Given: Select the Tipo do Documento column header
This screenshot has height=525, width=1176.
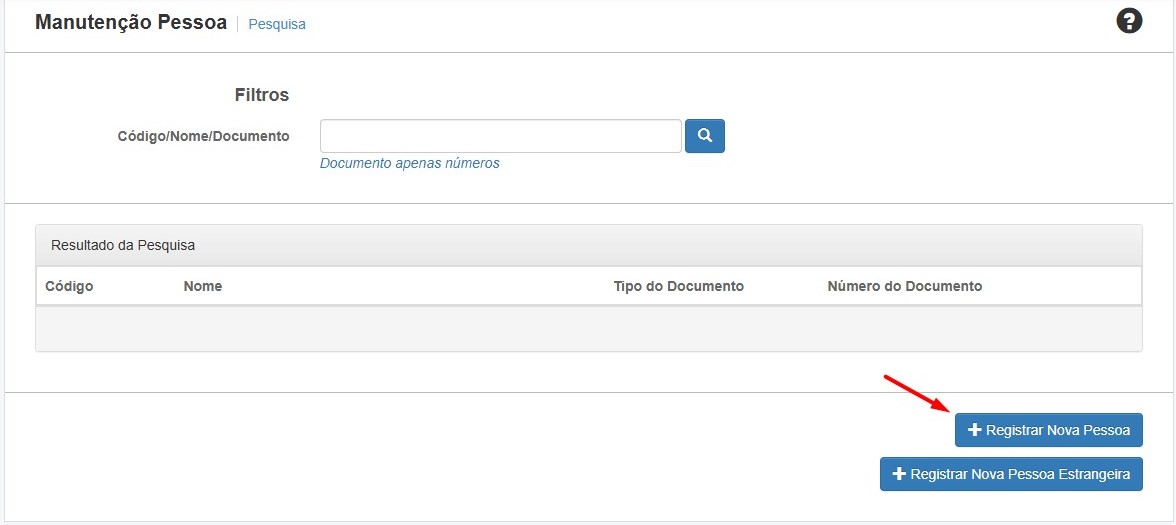Looking at the screenshot, I should (x=678, y=286).
